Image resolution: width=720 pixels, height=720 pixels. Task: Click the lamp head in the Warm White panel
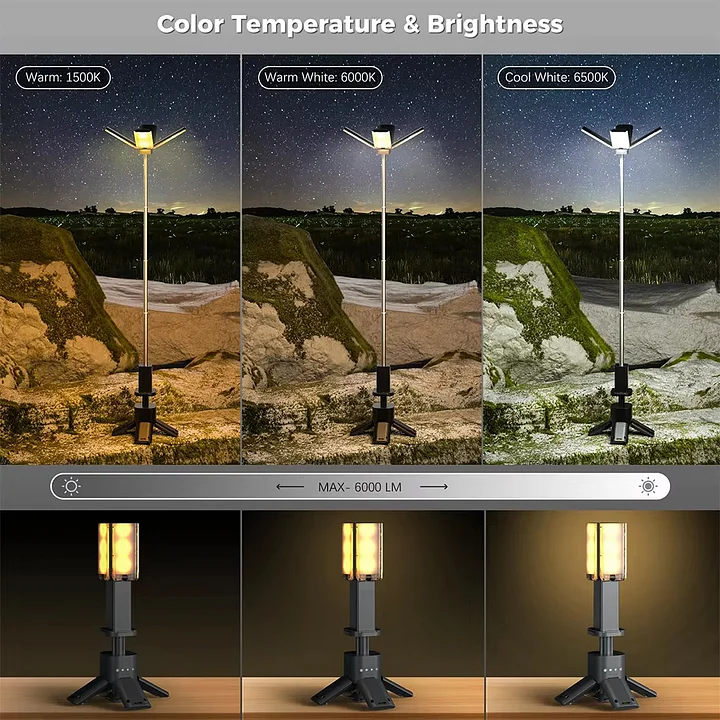[x=382, y=138]
